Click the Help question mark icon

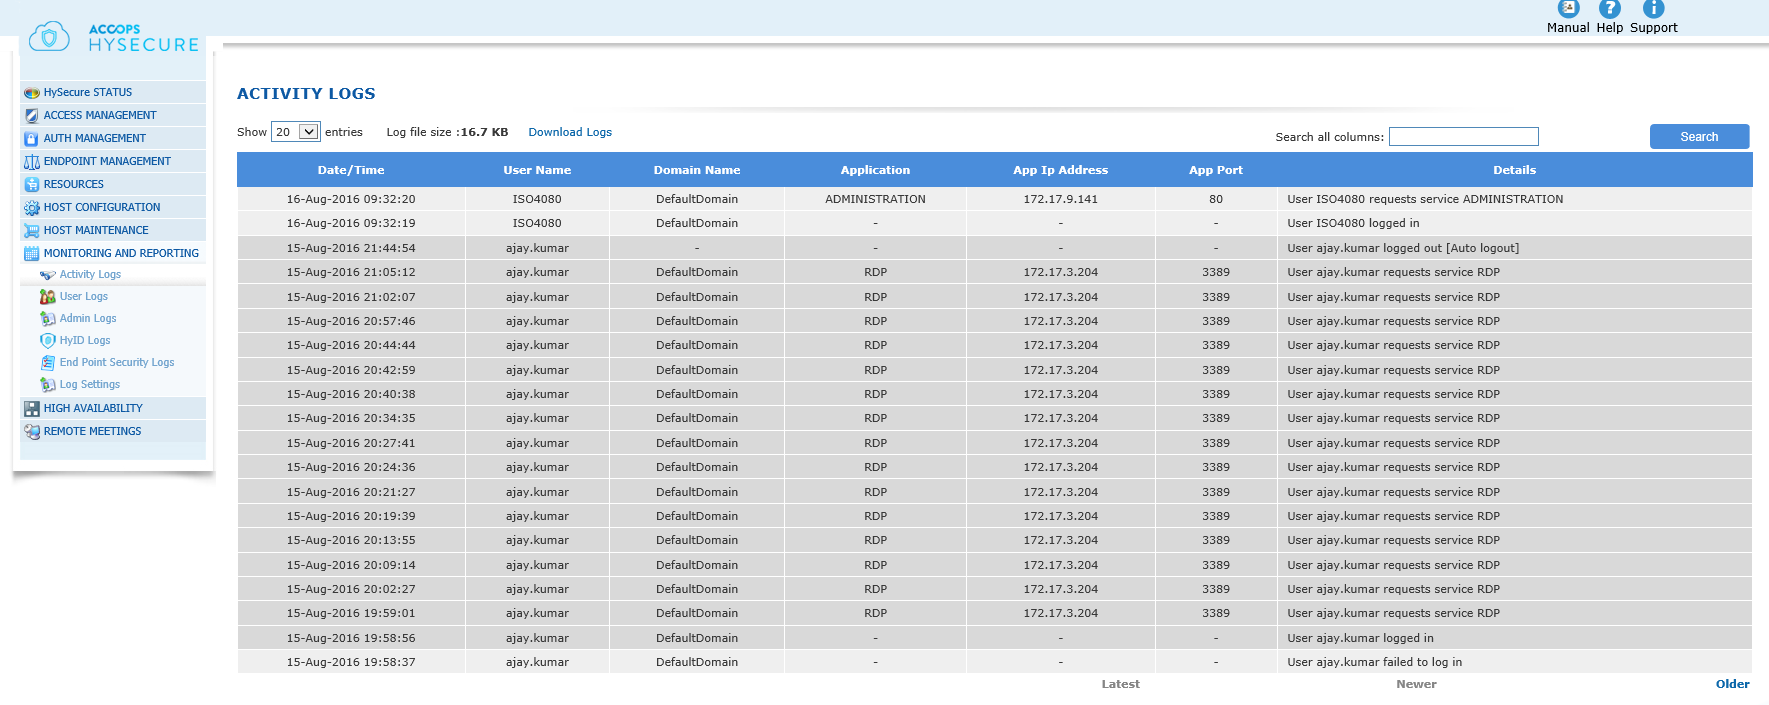(1609, 9)
